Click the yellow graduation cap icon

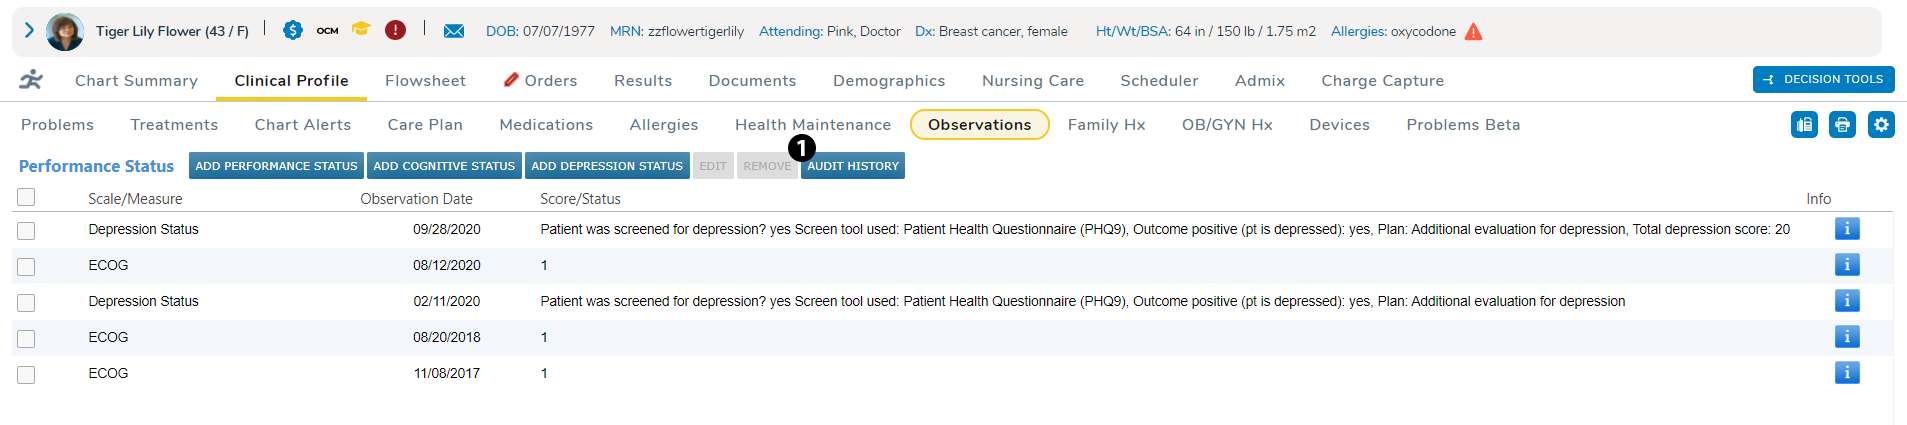361,30
